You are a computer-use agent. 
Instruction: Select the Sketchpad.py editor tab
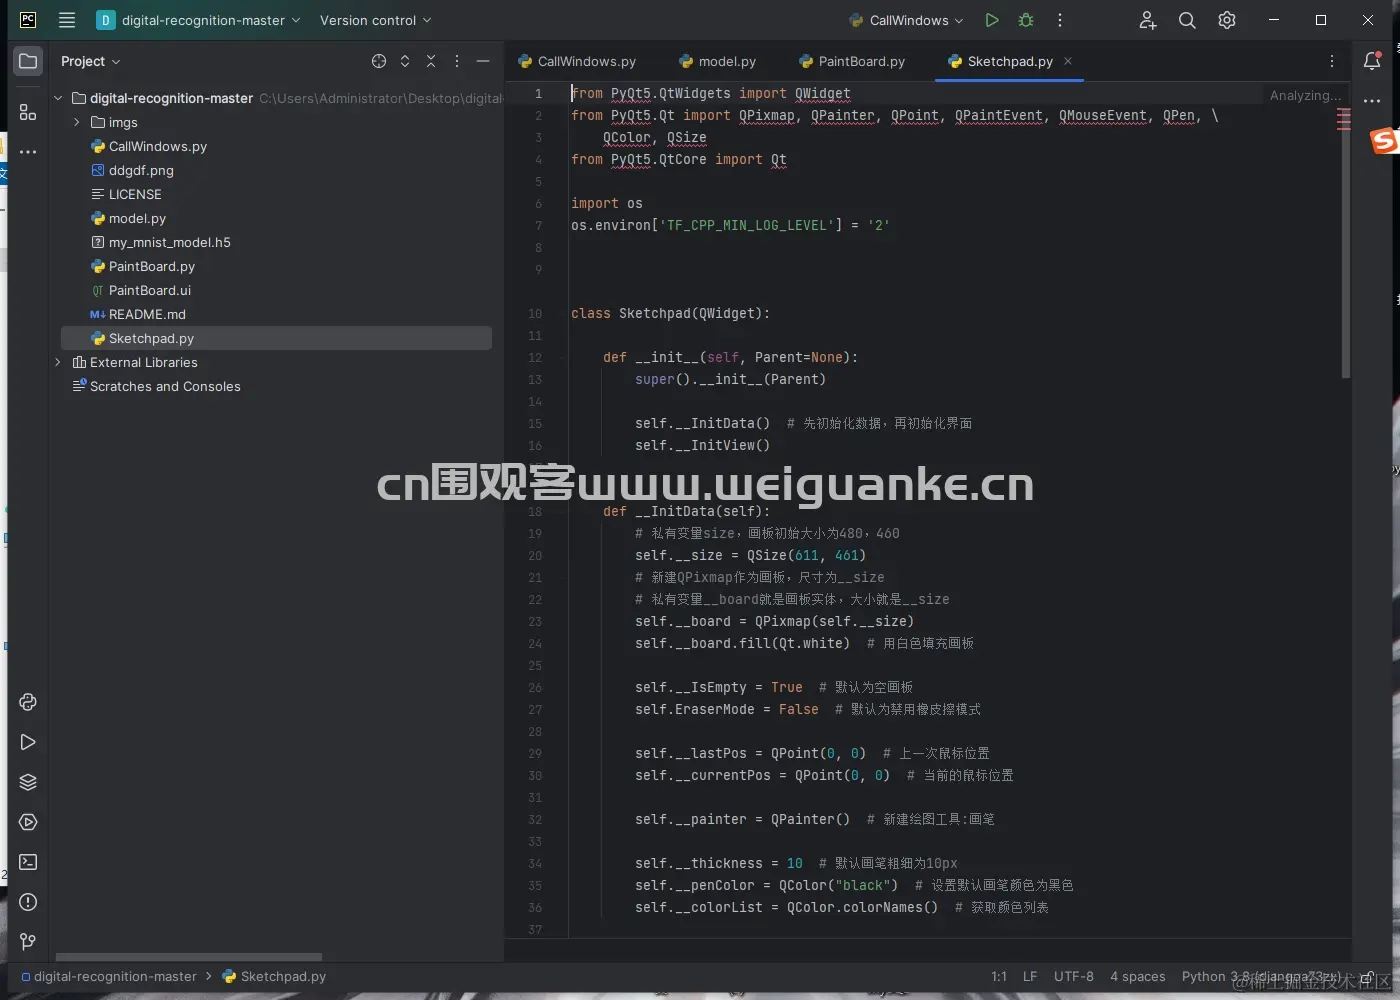coord(1010,61)
